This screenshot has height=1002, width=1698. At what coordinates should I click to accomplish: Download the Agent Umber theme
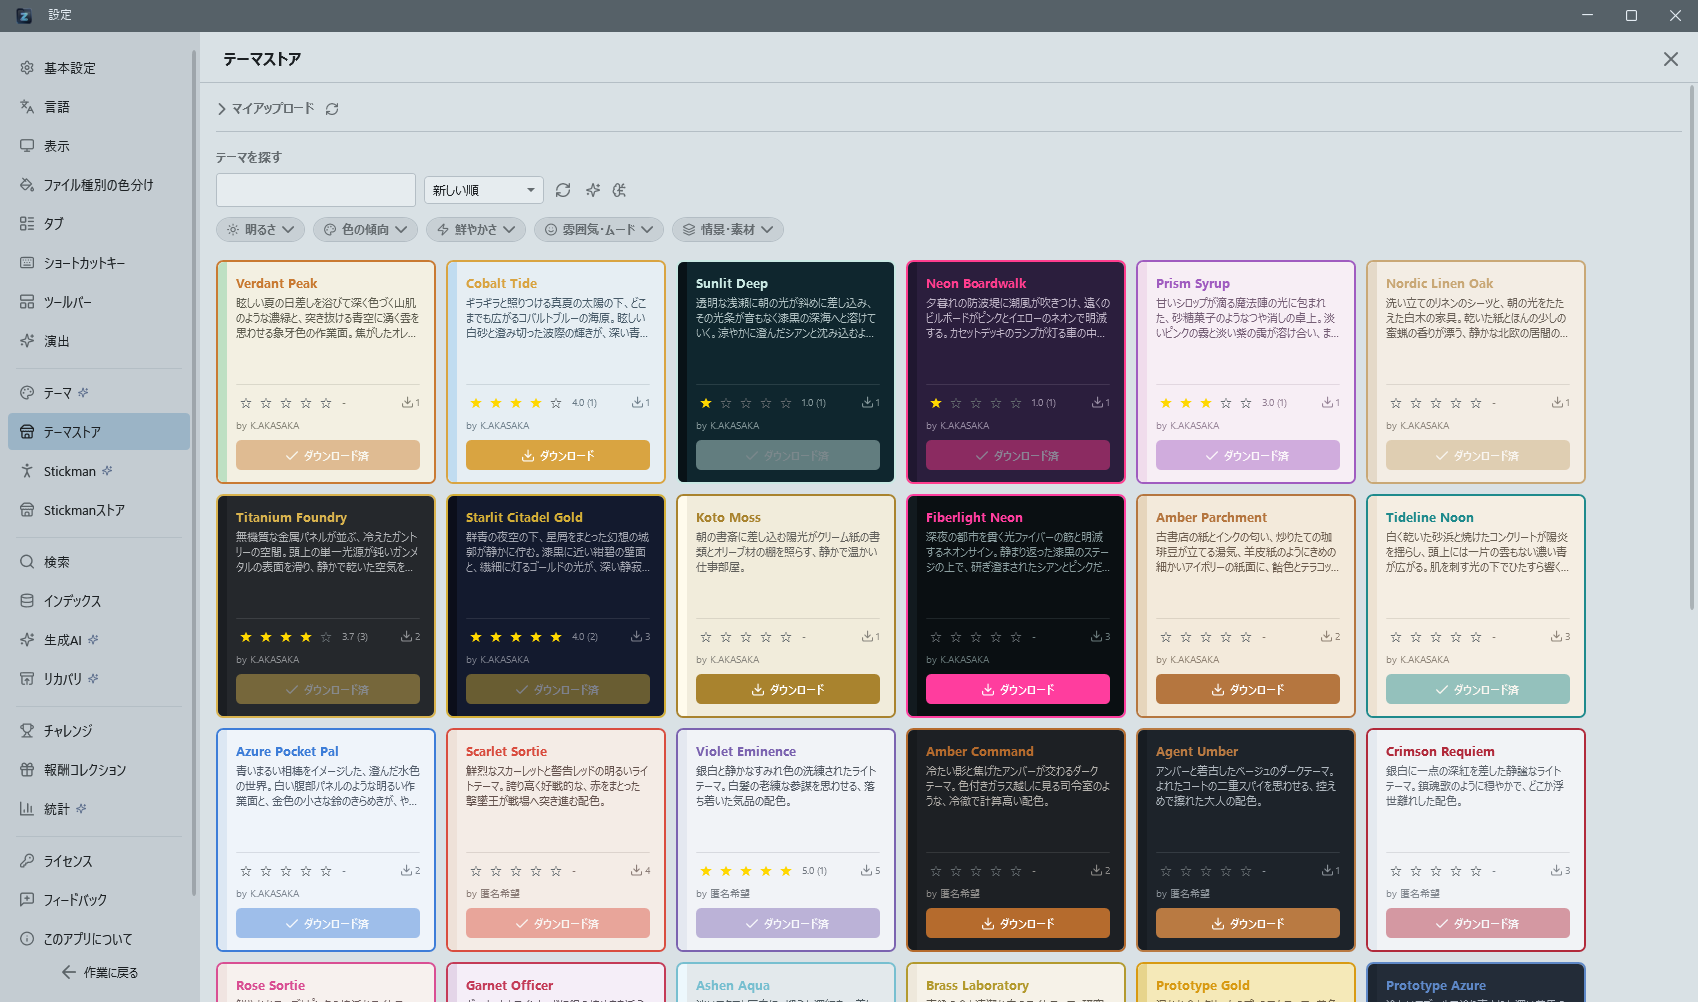1248,923
